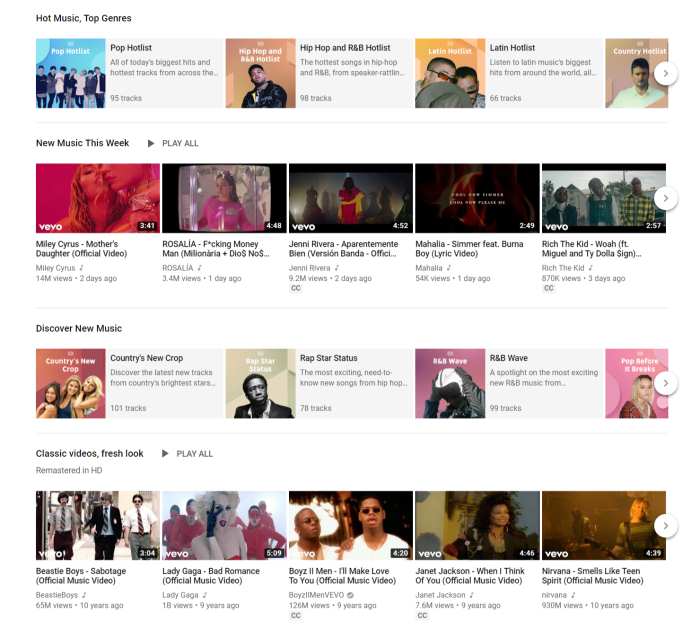Click the '95 tracks' count on Pop Hotlist
This screenshot has width=700, height=629.
(126, 98)
